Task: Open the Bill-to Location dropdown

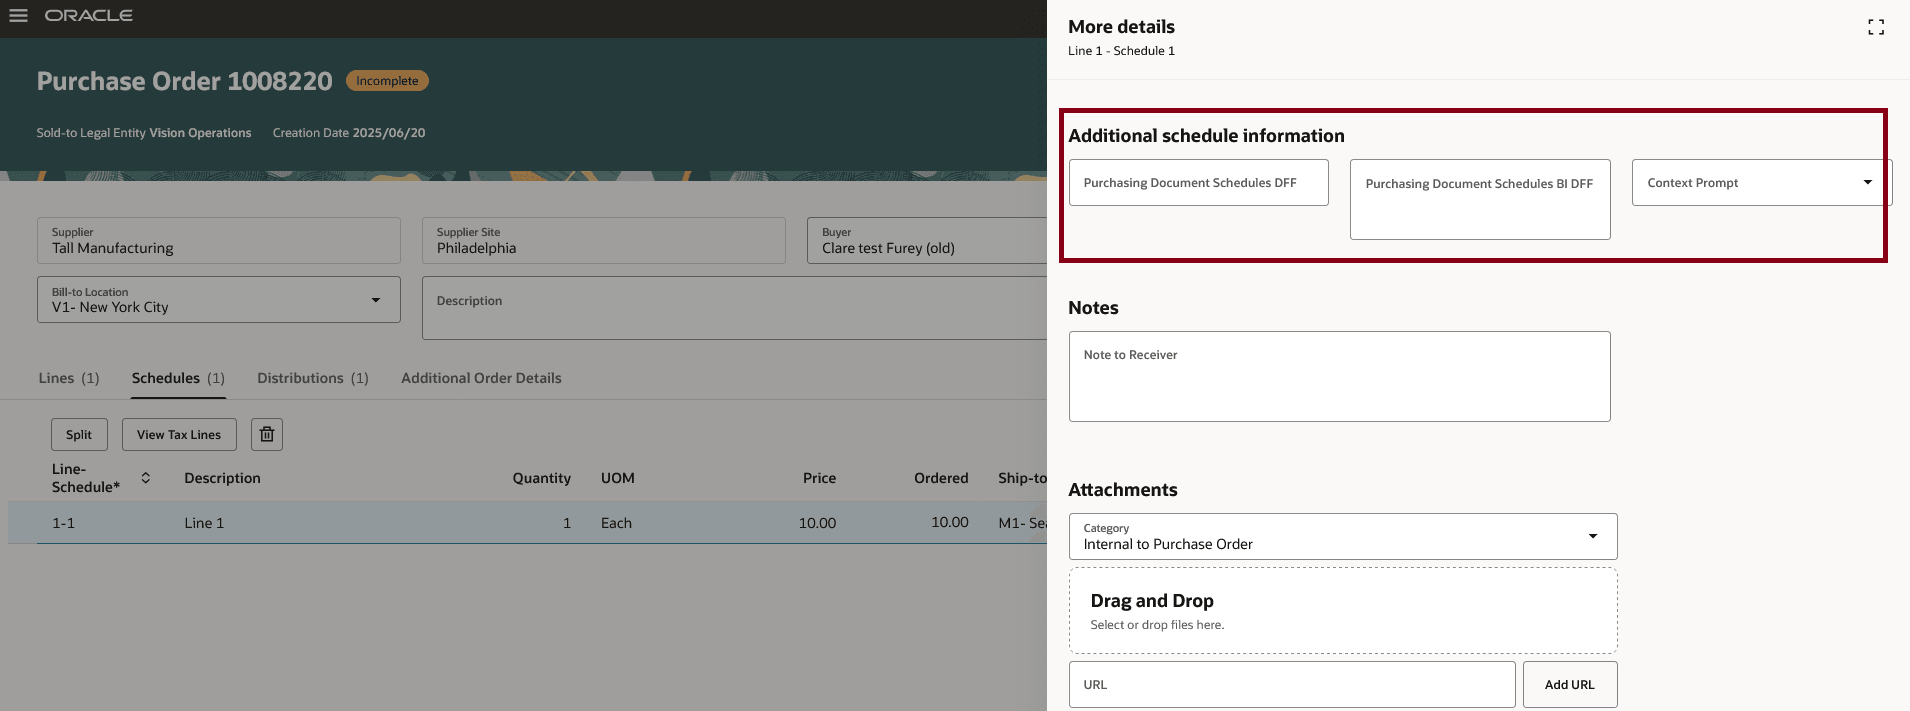Action: (x=375, y=300)
